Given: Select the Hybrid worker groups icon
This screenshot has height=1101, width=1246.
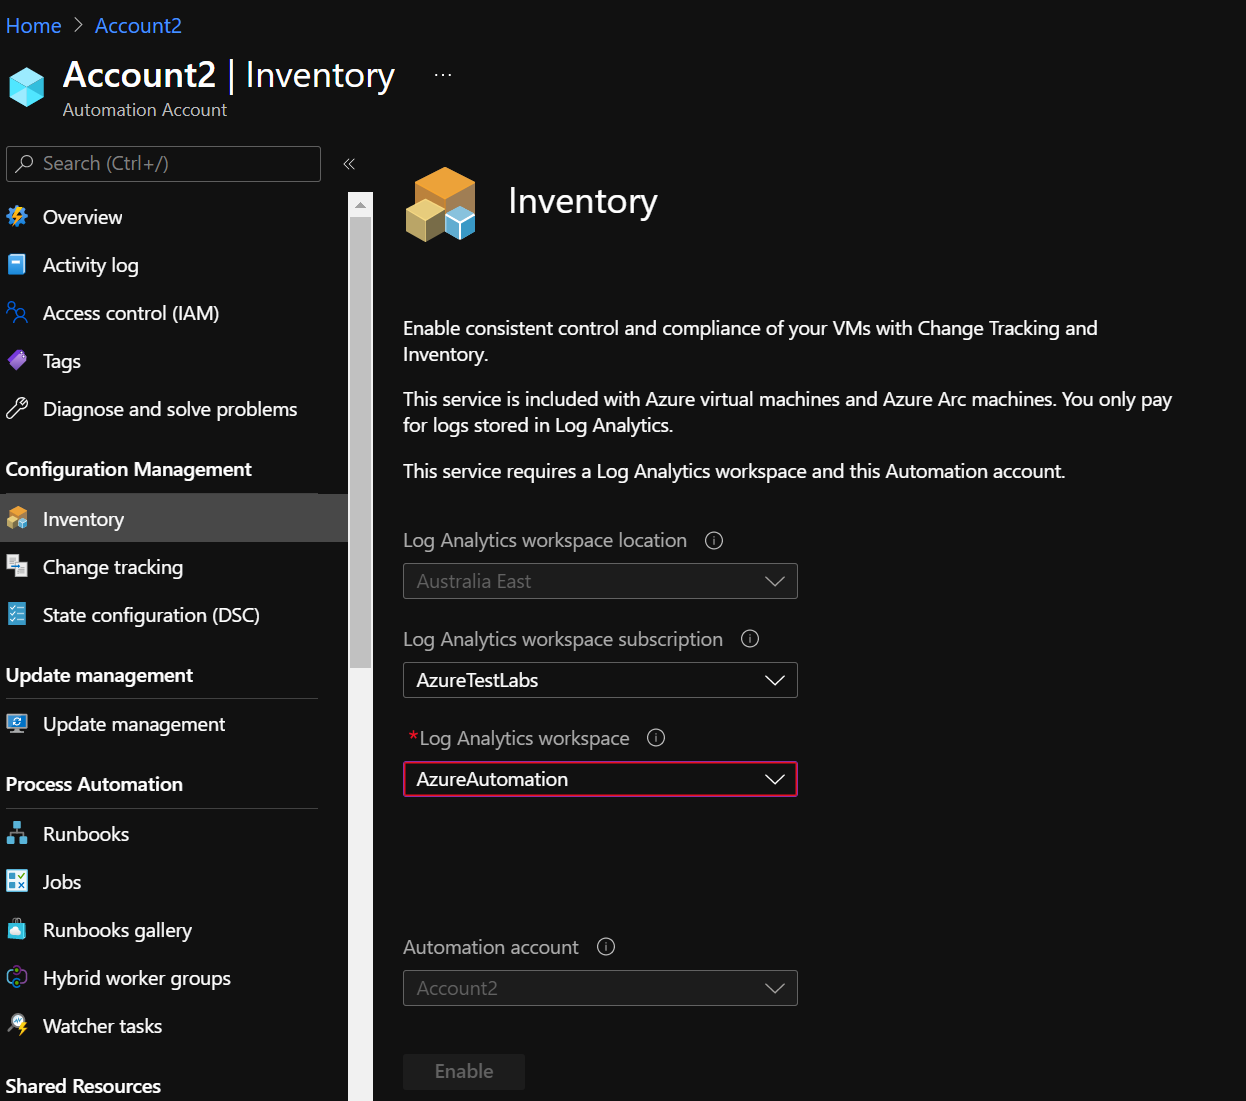Looking at the screenshot, I should click(x=18, y=978).
